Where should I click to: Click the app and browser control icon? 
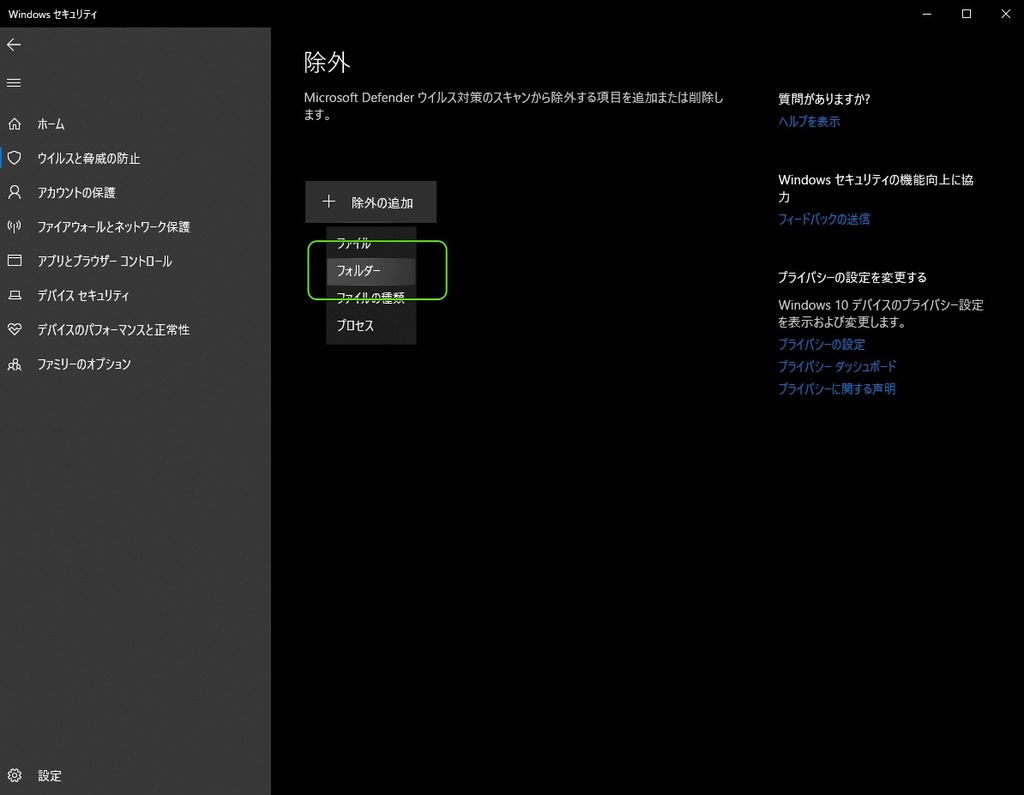pos(14,261)
